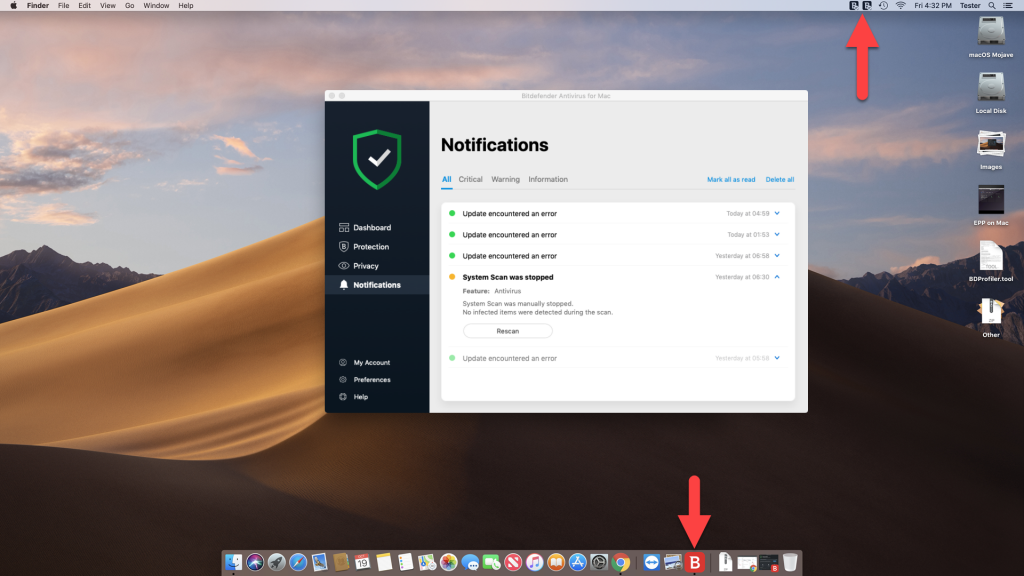This screenshot has height=576, width=1024.
Task: Open Launchpad from the Dock
Action: tap(276, 562)
